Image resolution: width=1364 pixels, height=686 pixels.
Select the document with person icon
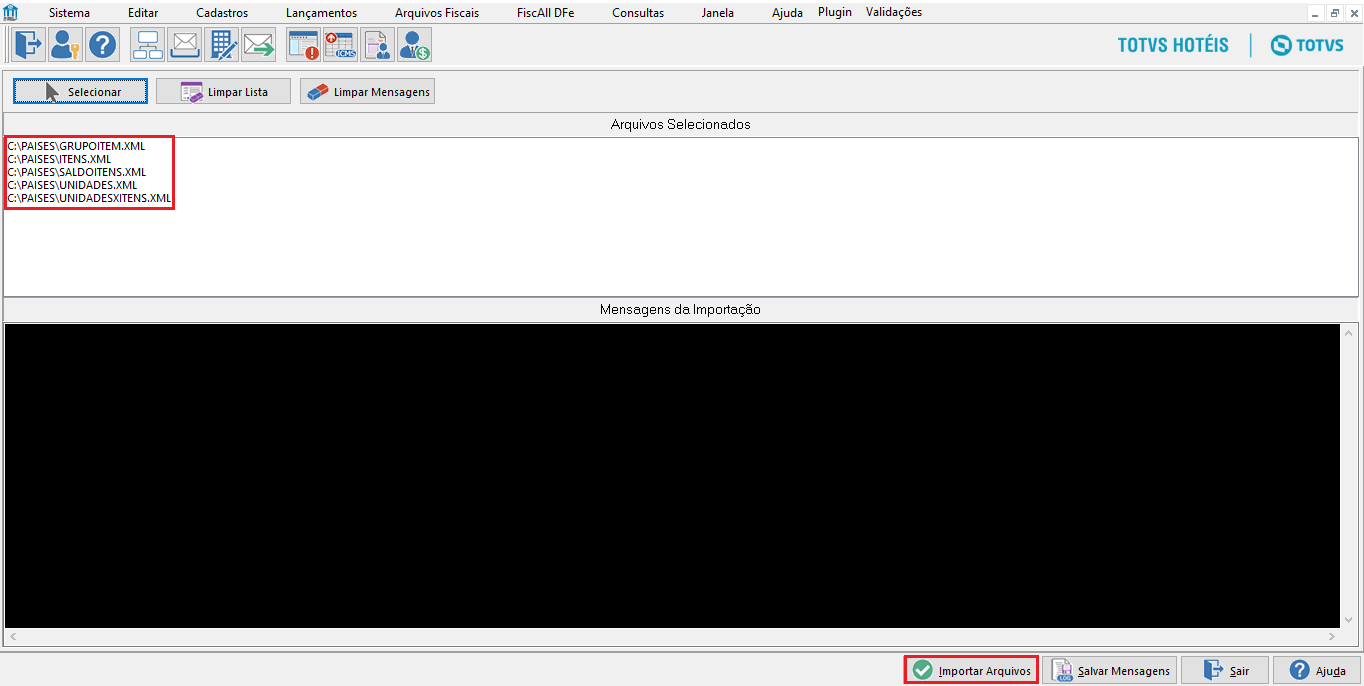coord(377,44)
